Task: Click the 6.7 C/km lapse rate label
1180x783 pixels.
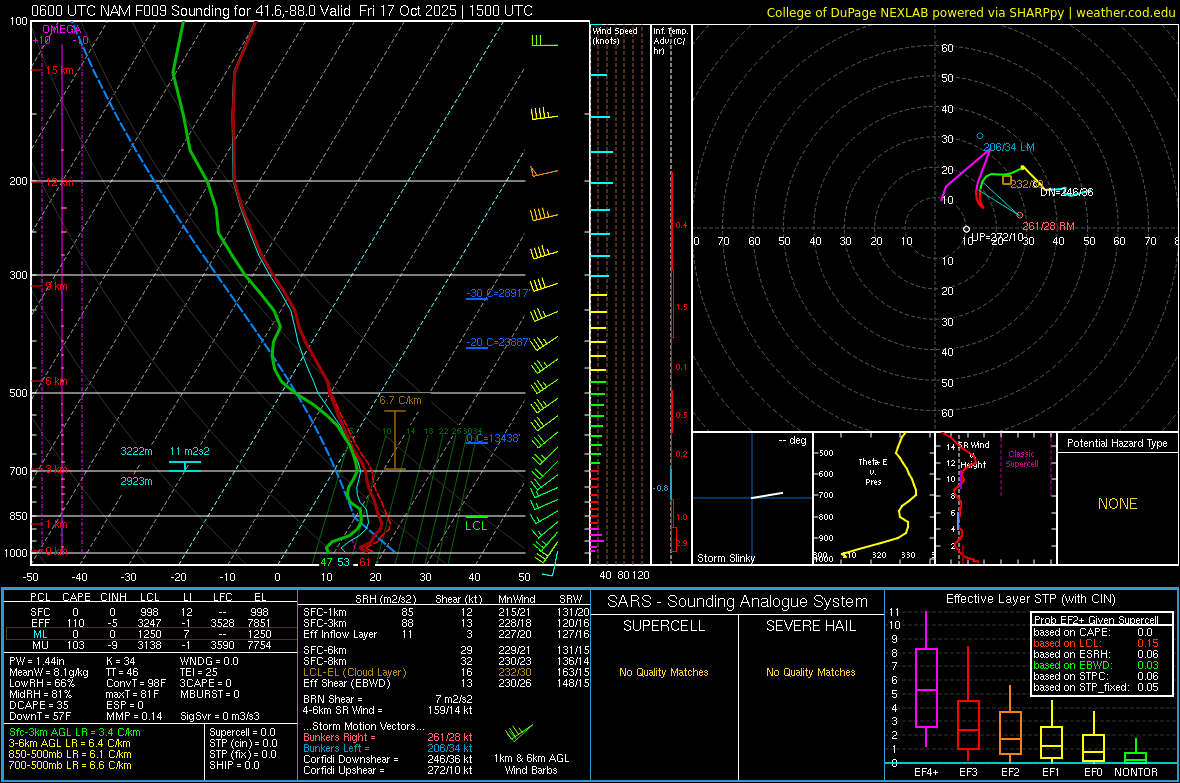Action: click(x=400, y=401)
